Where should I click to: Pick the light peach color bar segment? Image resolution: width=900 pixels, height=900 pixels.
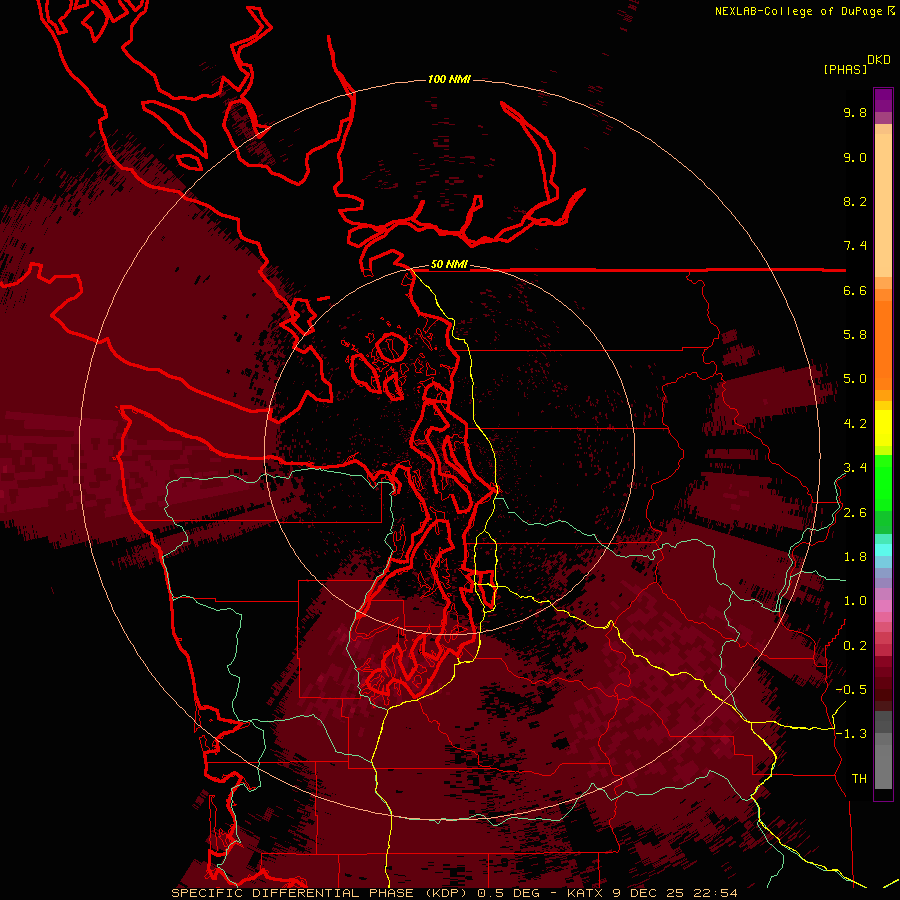coord(883,205)
